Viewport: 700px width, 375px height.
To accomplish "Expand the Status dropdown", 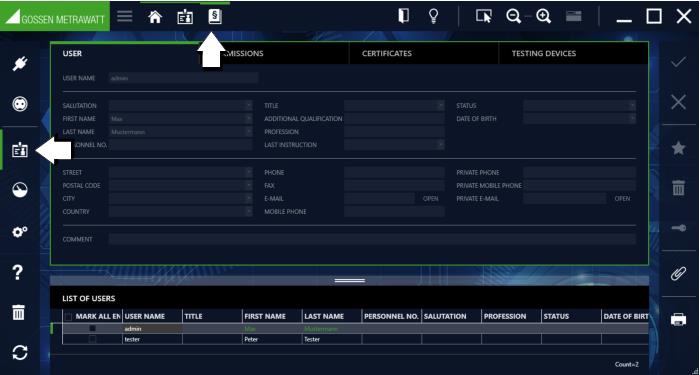I will [x=632, y=106].
